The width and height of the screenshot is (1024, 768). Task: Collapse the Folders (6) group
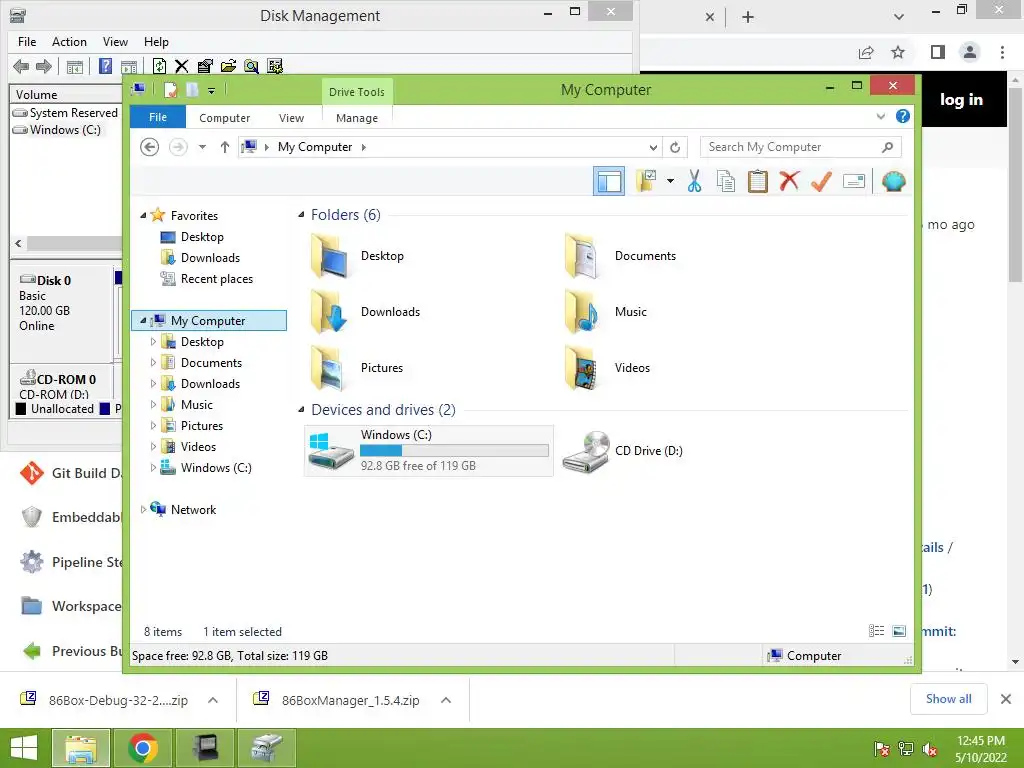(301, 215)
